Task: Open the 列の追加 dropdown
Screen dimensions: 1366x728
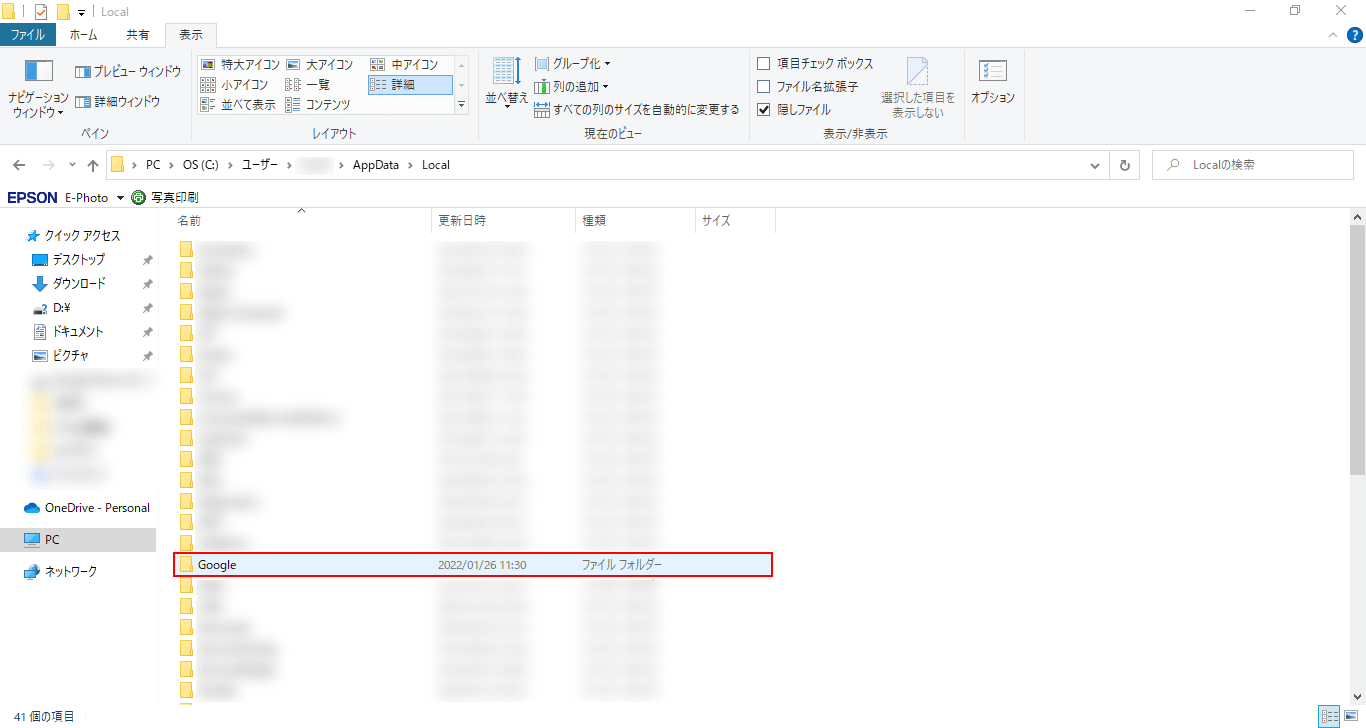Action: pos(572,87)
